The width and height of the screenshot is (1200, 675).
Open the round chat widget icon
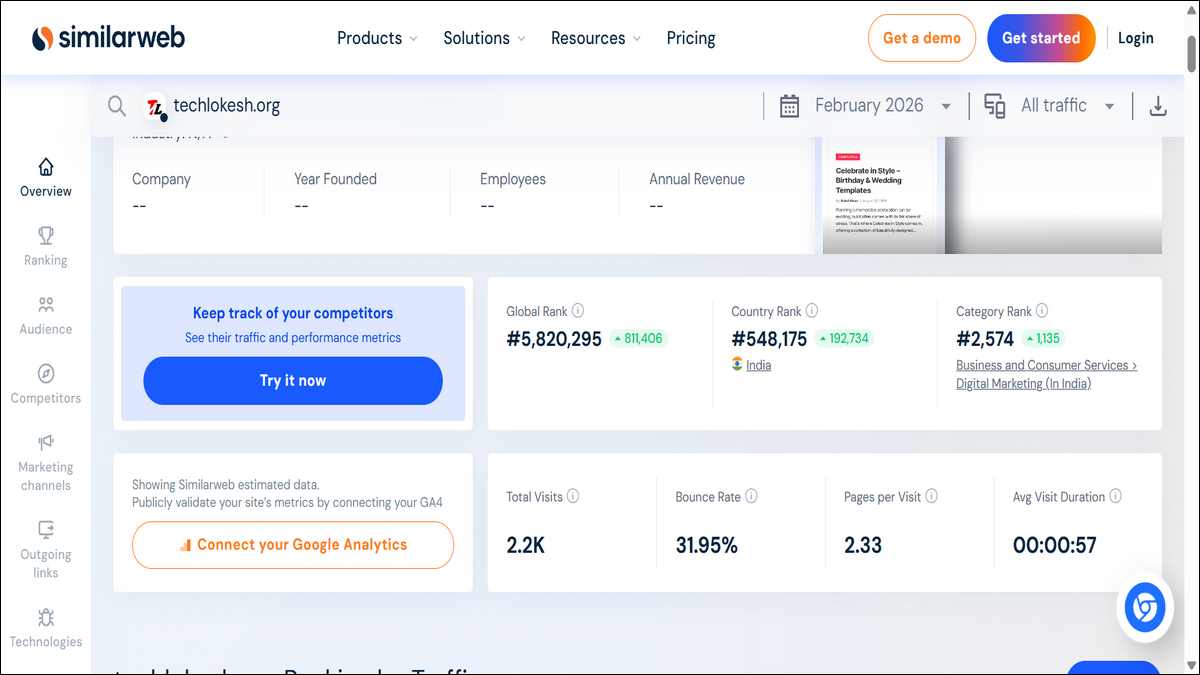pyautogui.click(x=1145, y=608)
